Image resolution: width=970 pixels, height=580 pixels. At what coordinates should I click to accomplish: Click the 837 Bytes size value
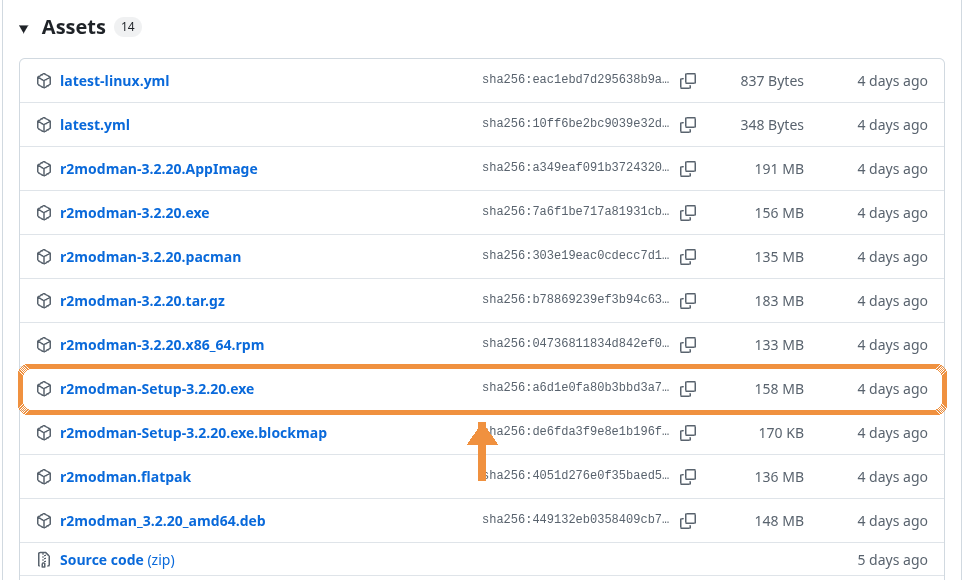tap(772, 81)
